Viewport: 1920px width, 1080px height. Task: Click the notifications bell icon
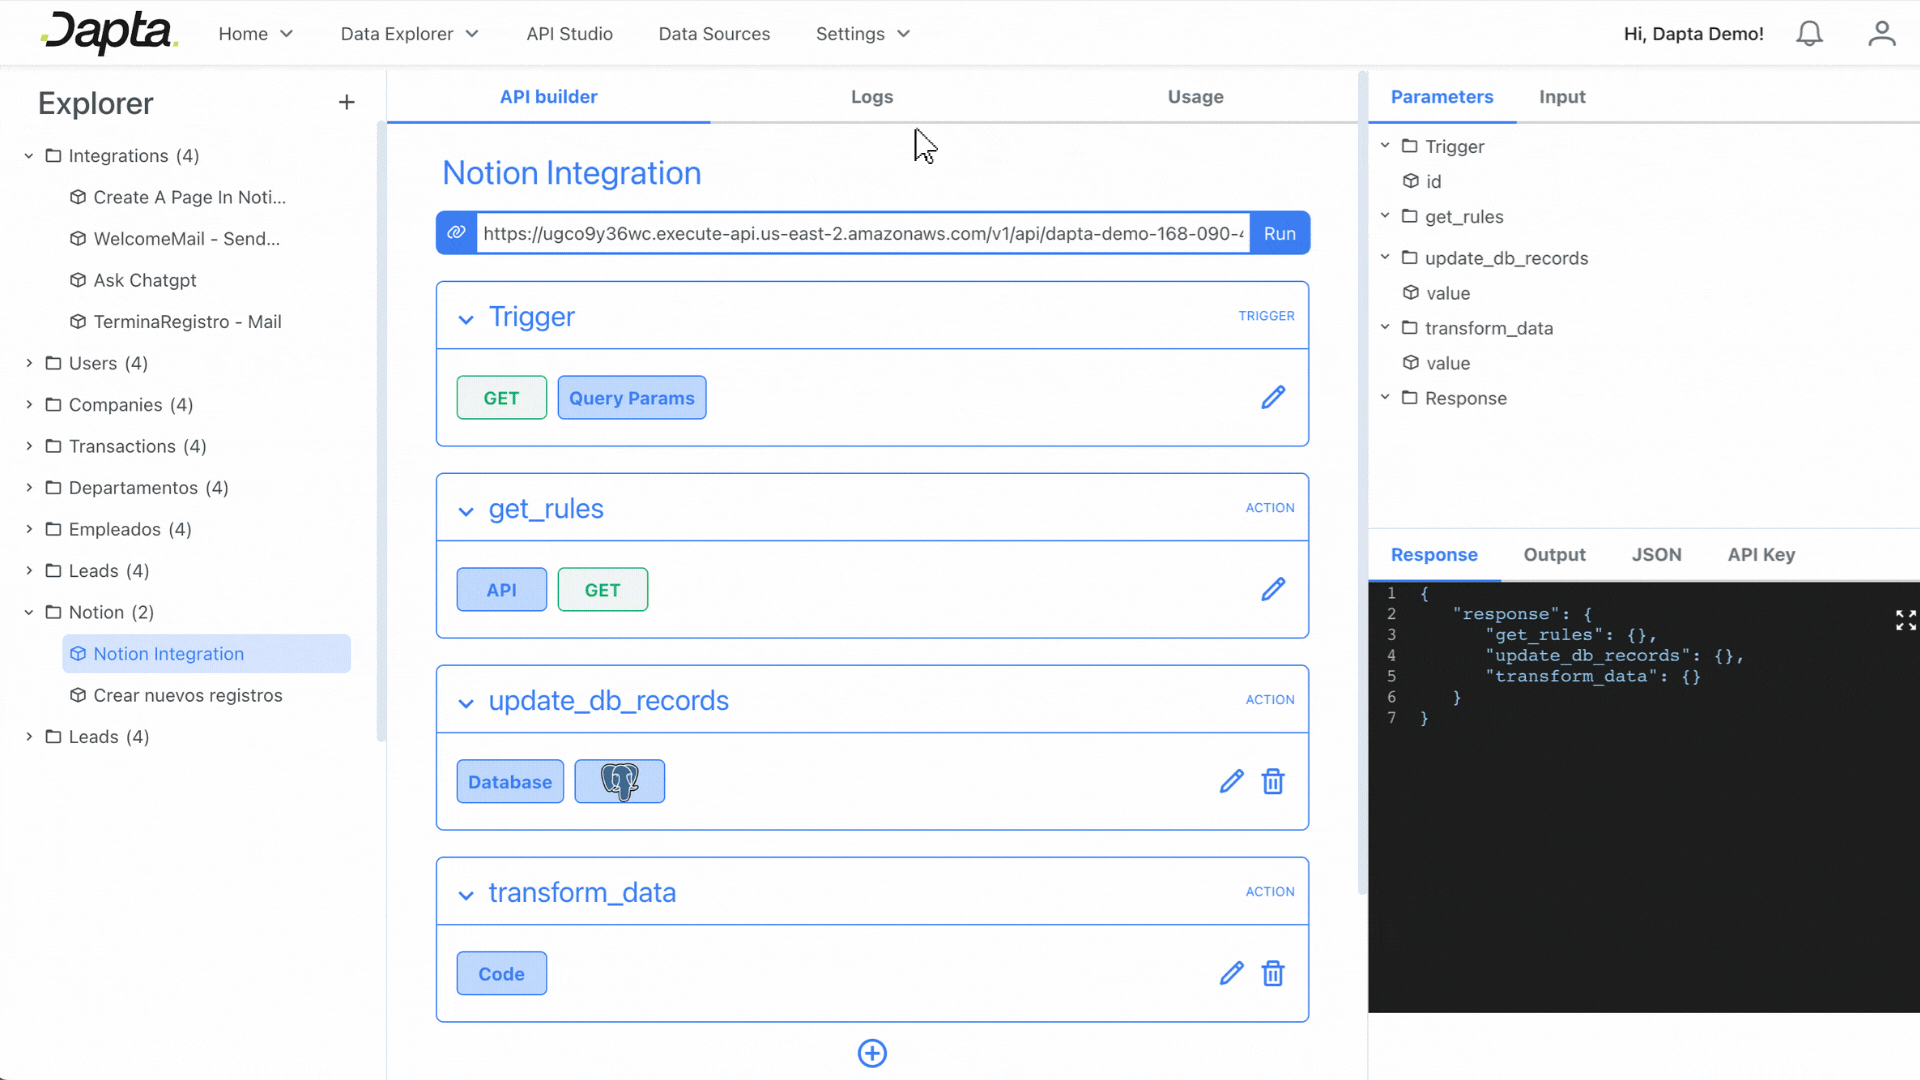pos(1809,34)
